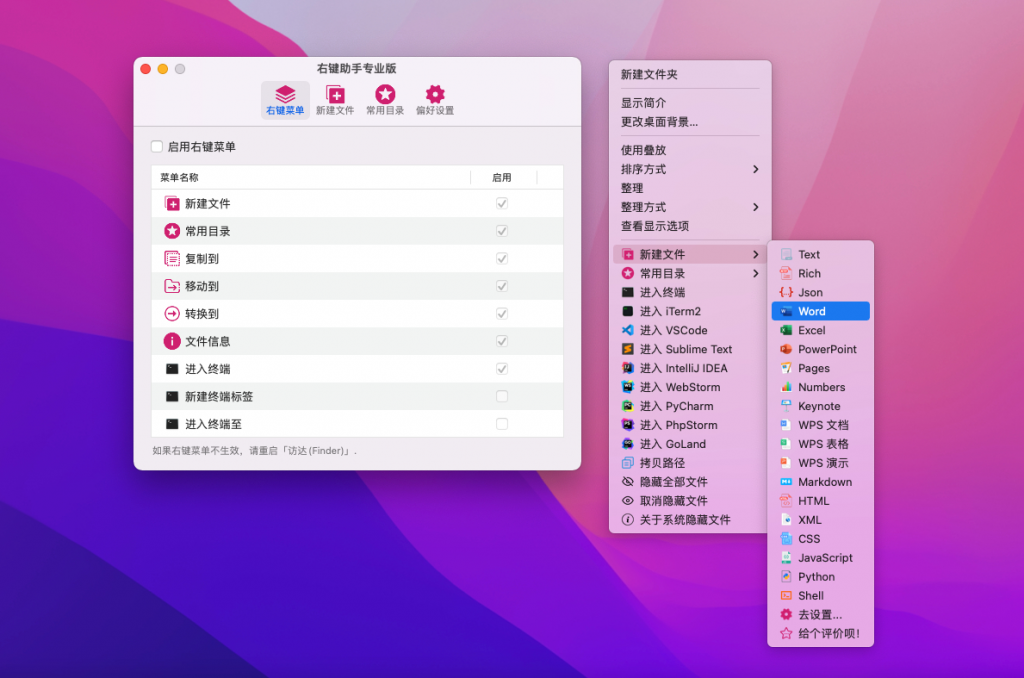1024x678 pixels.
Task: Enable the 启用右键菜单 checkbox
Action: coord(156,145)
